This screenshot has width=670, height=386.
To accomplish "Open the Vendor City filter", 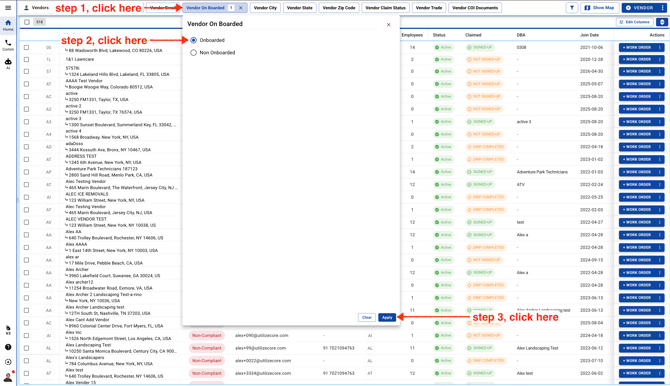I will (265, 8).
